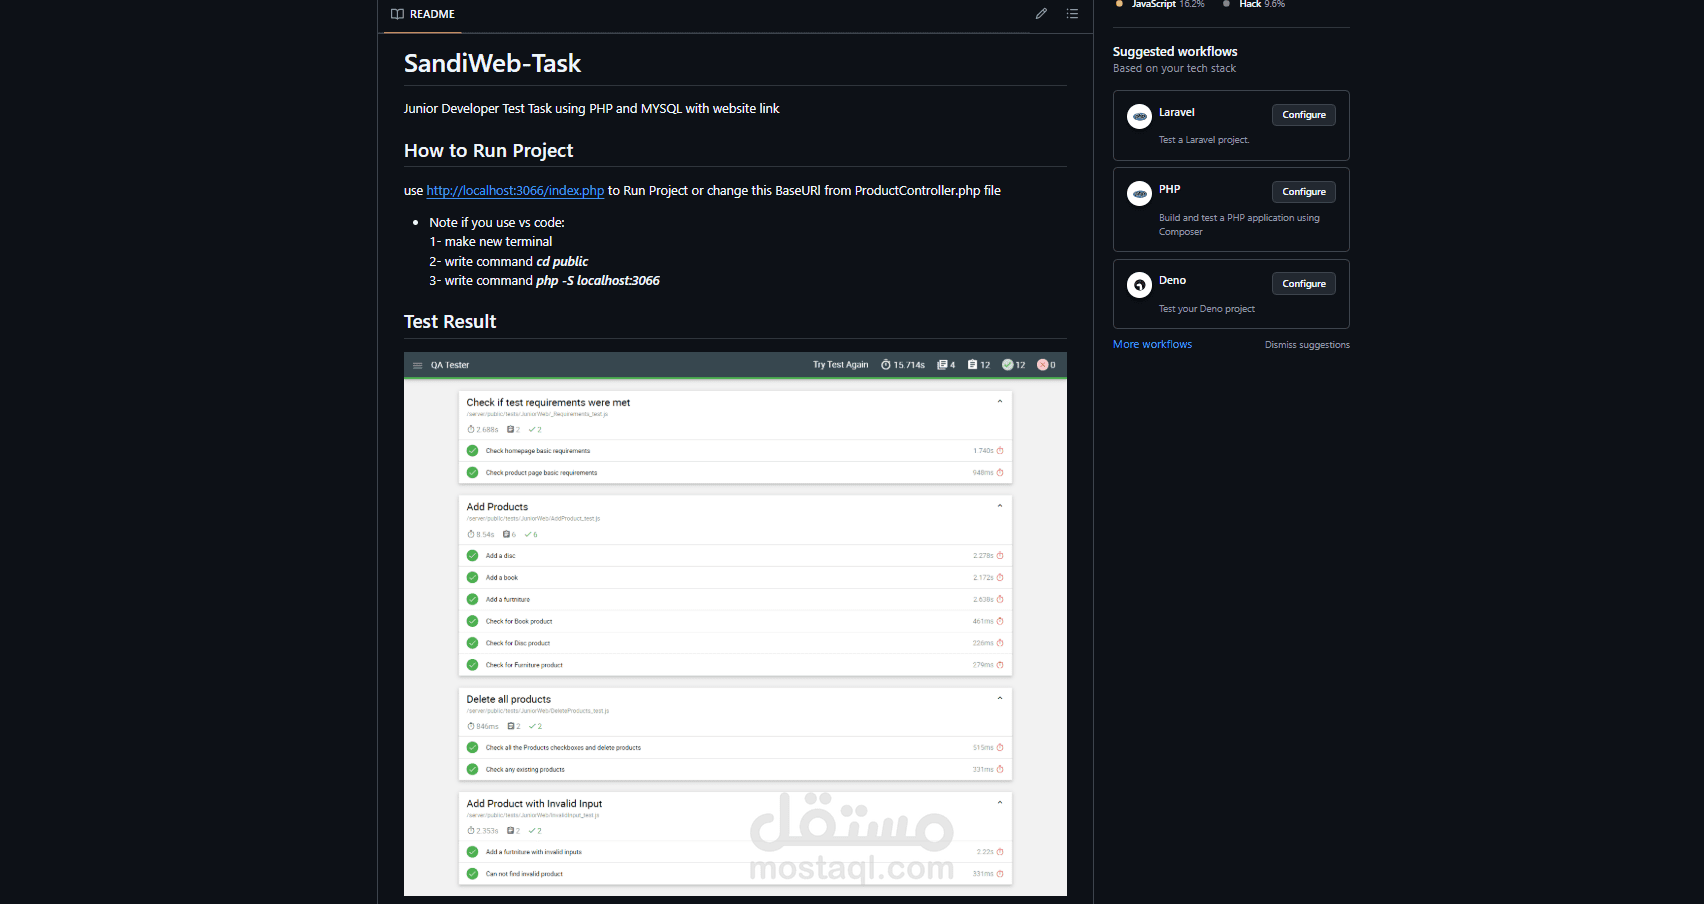This screenshot has height=904, width=1704.
Task: Click Dismiss suggestions
Action: (x=1307, y=345)
